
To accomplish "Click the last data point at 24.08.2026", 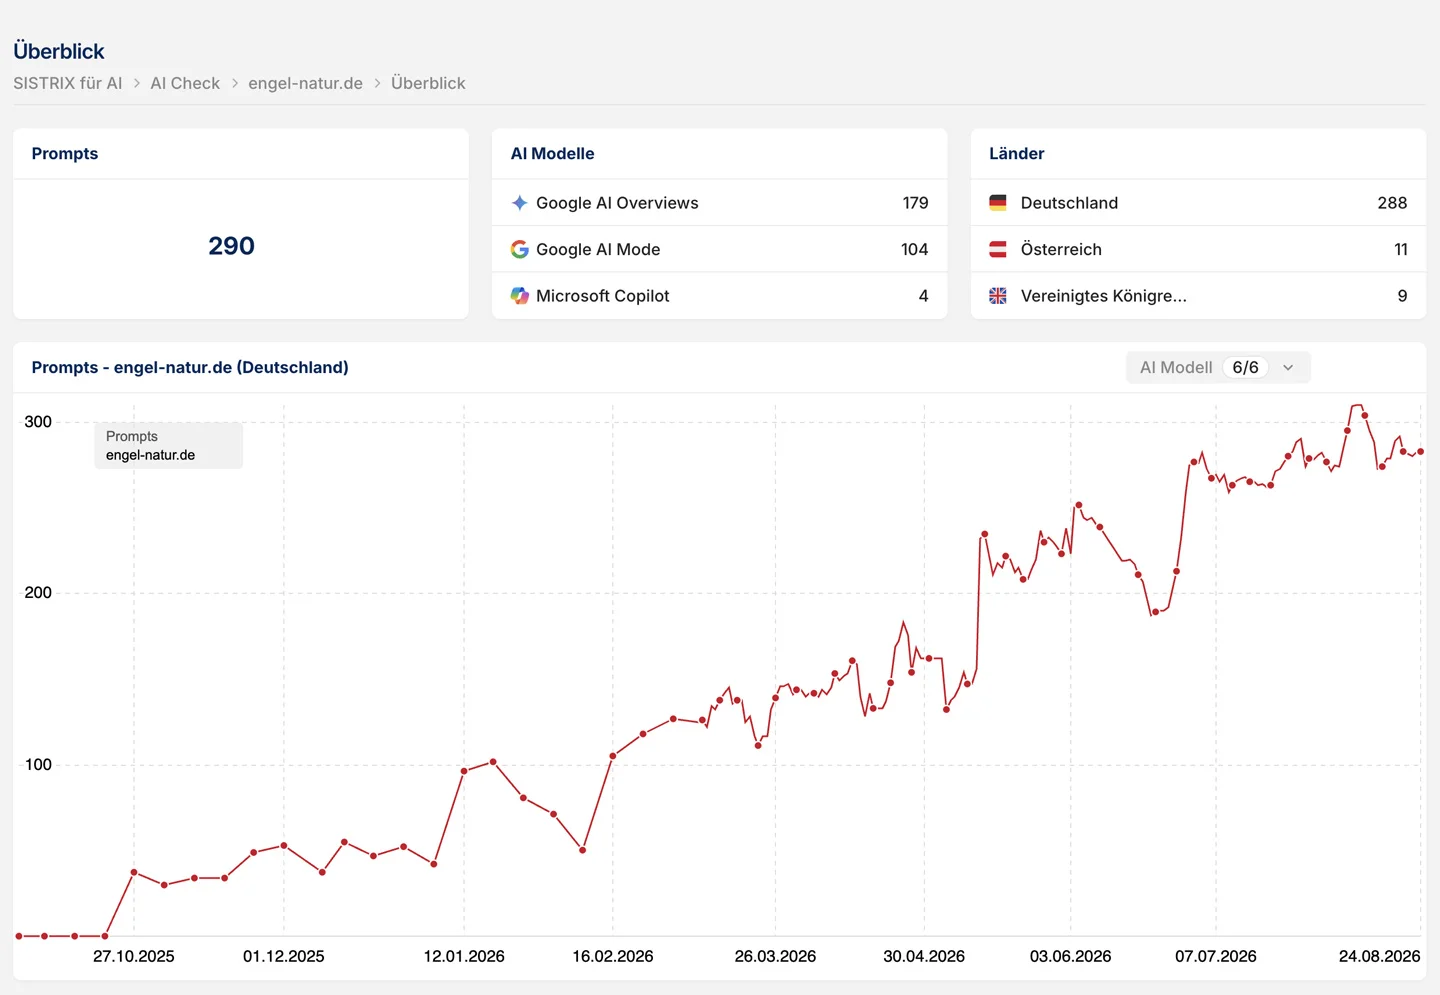I will pos(1420,451).
